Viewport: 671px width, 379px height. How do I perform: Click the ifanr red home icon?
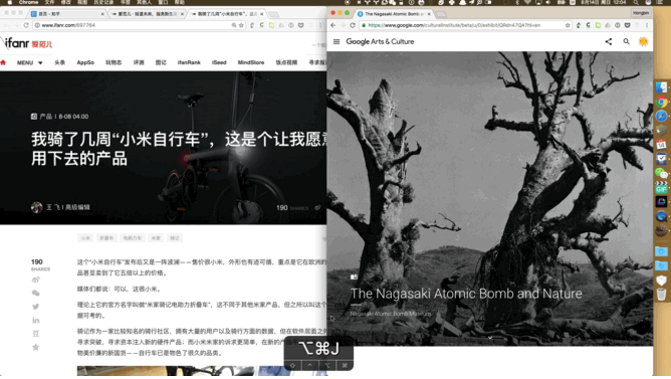pos(3,62)
